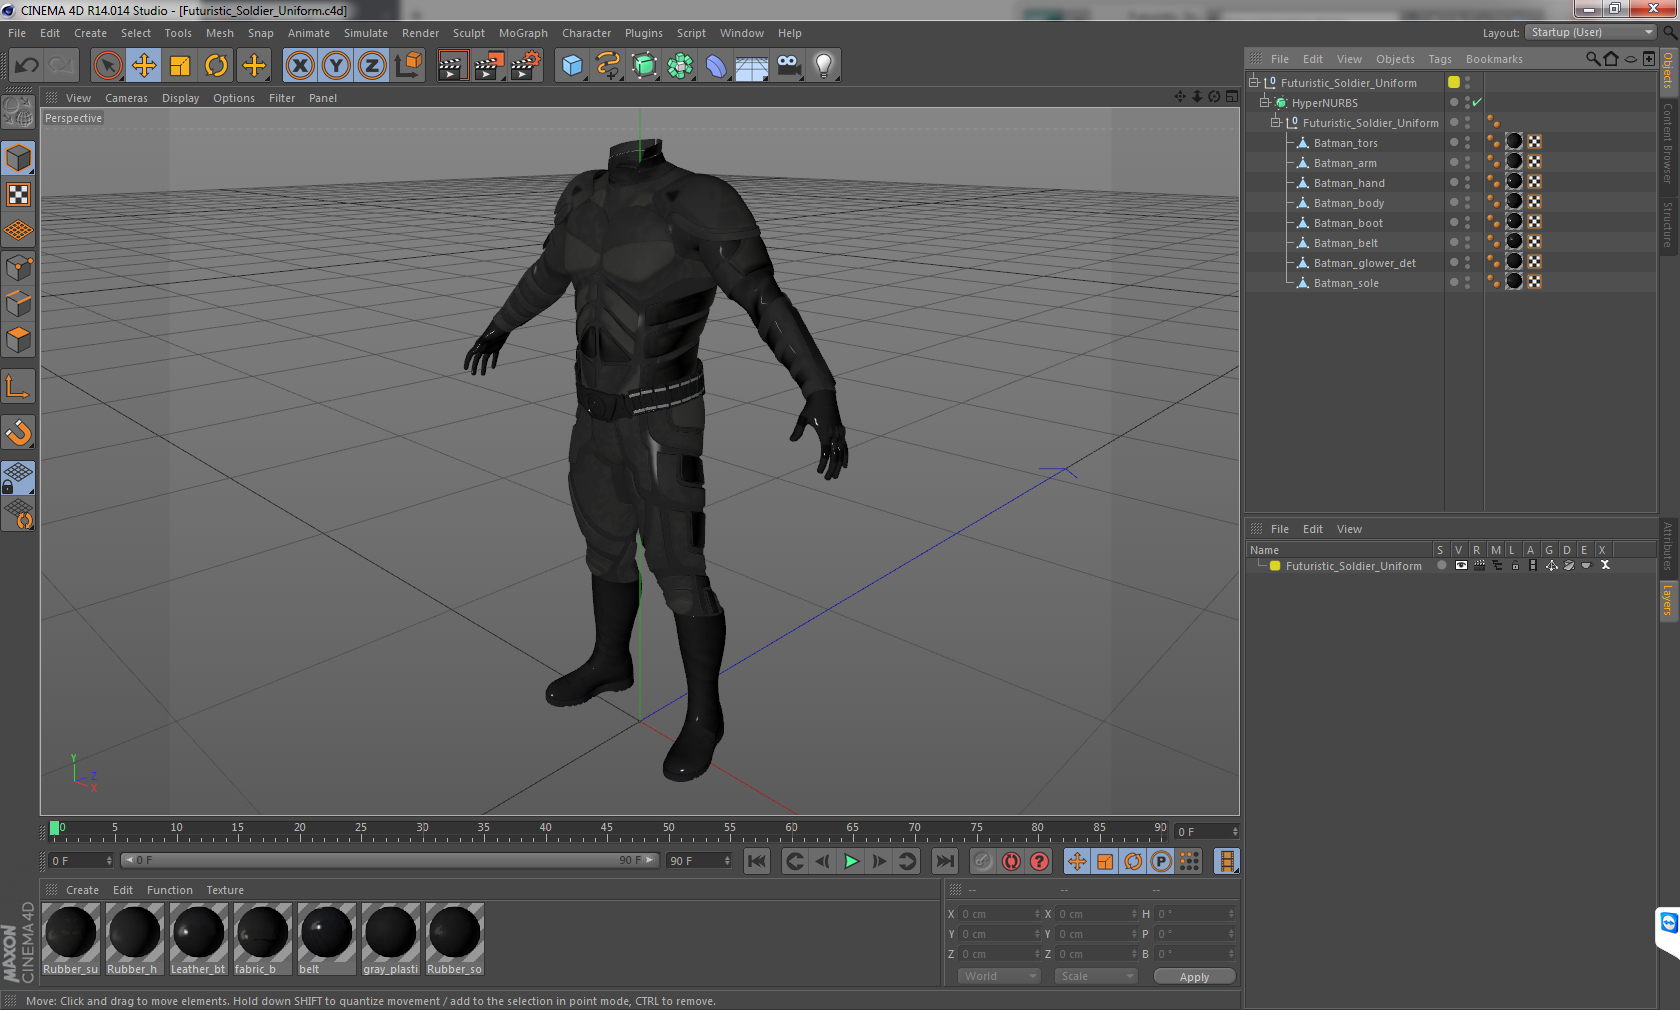Click the X position coordinate field

click(x=1000, y=913)
